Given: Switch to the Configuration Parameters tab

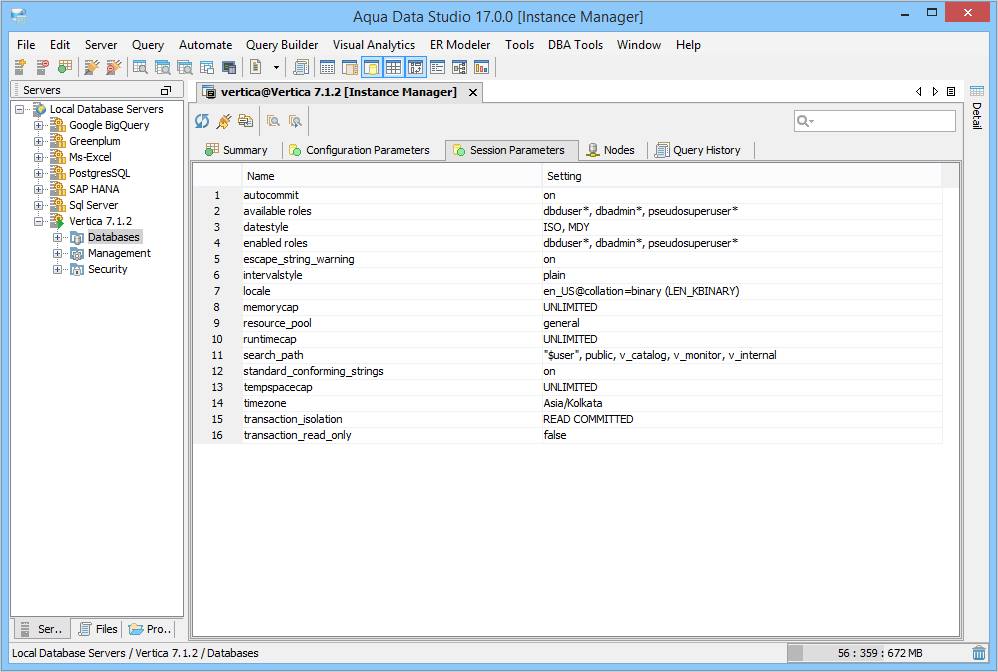Looking at the screenshot, I should (360, 150).
